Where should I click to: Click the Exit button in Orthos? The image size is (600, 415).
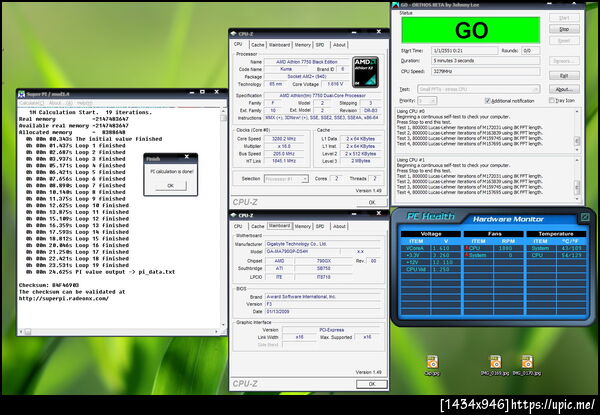click(564, 75)
